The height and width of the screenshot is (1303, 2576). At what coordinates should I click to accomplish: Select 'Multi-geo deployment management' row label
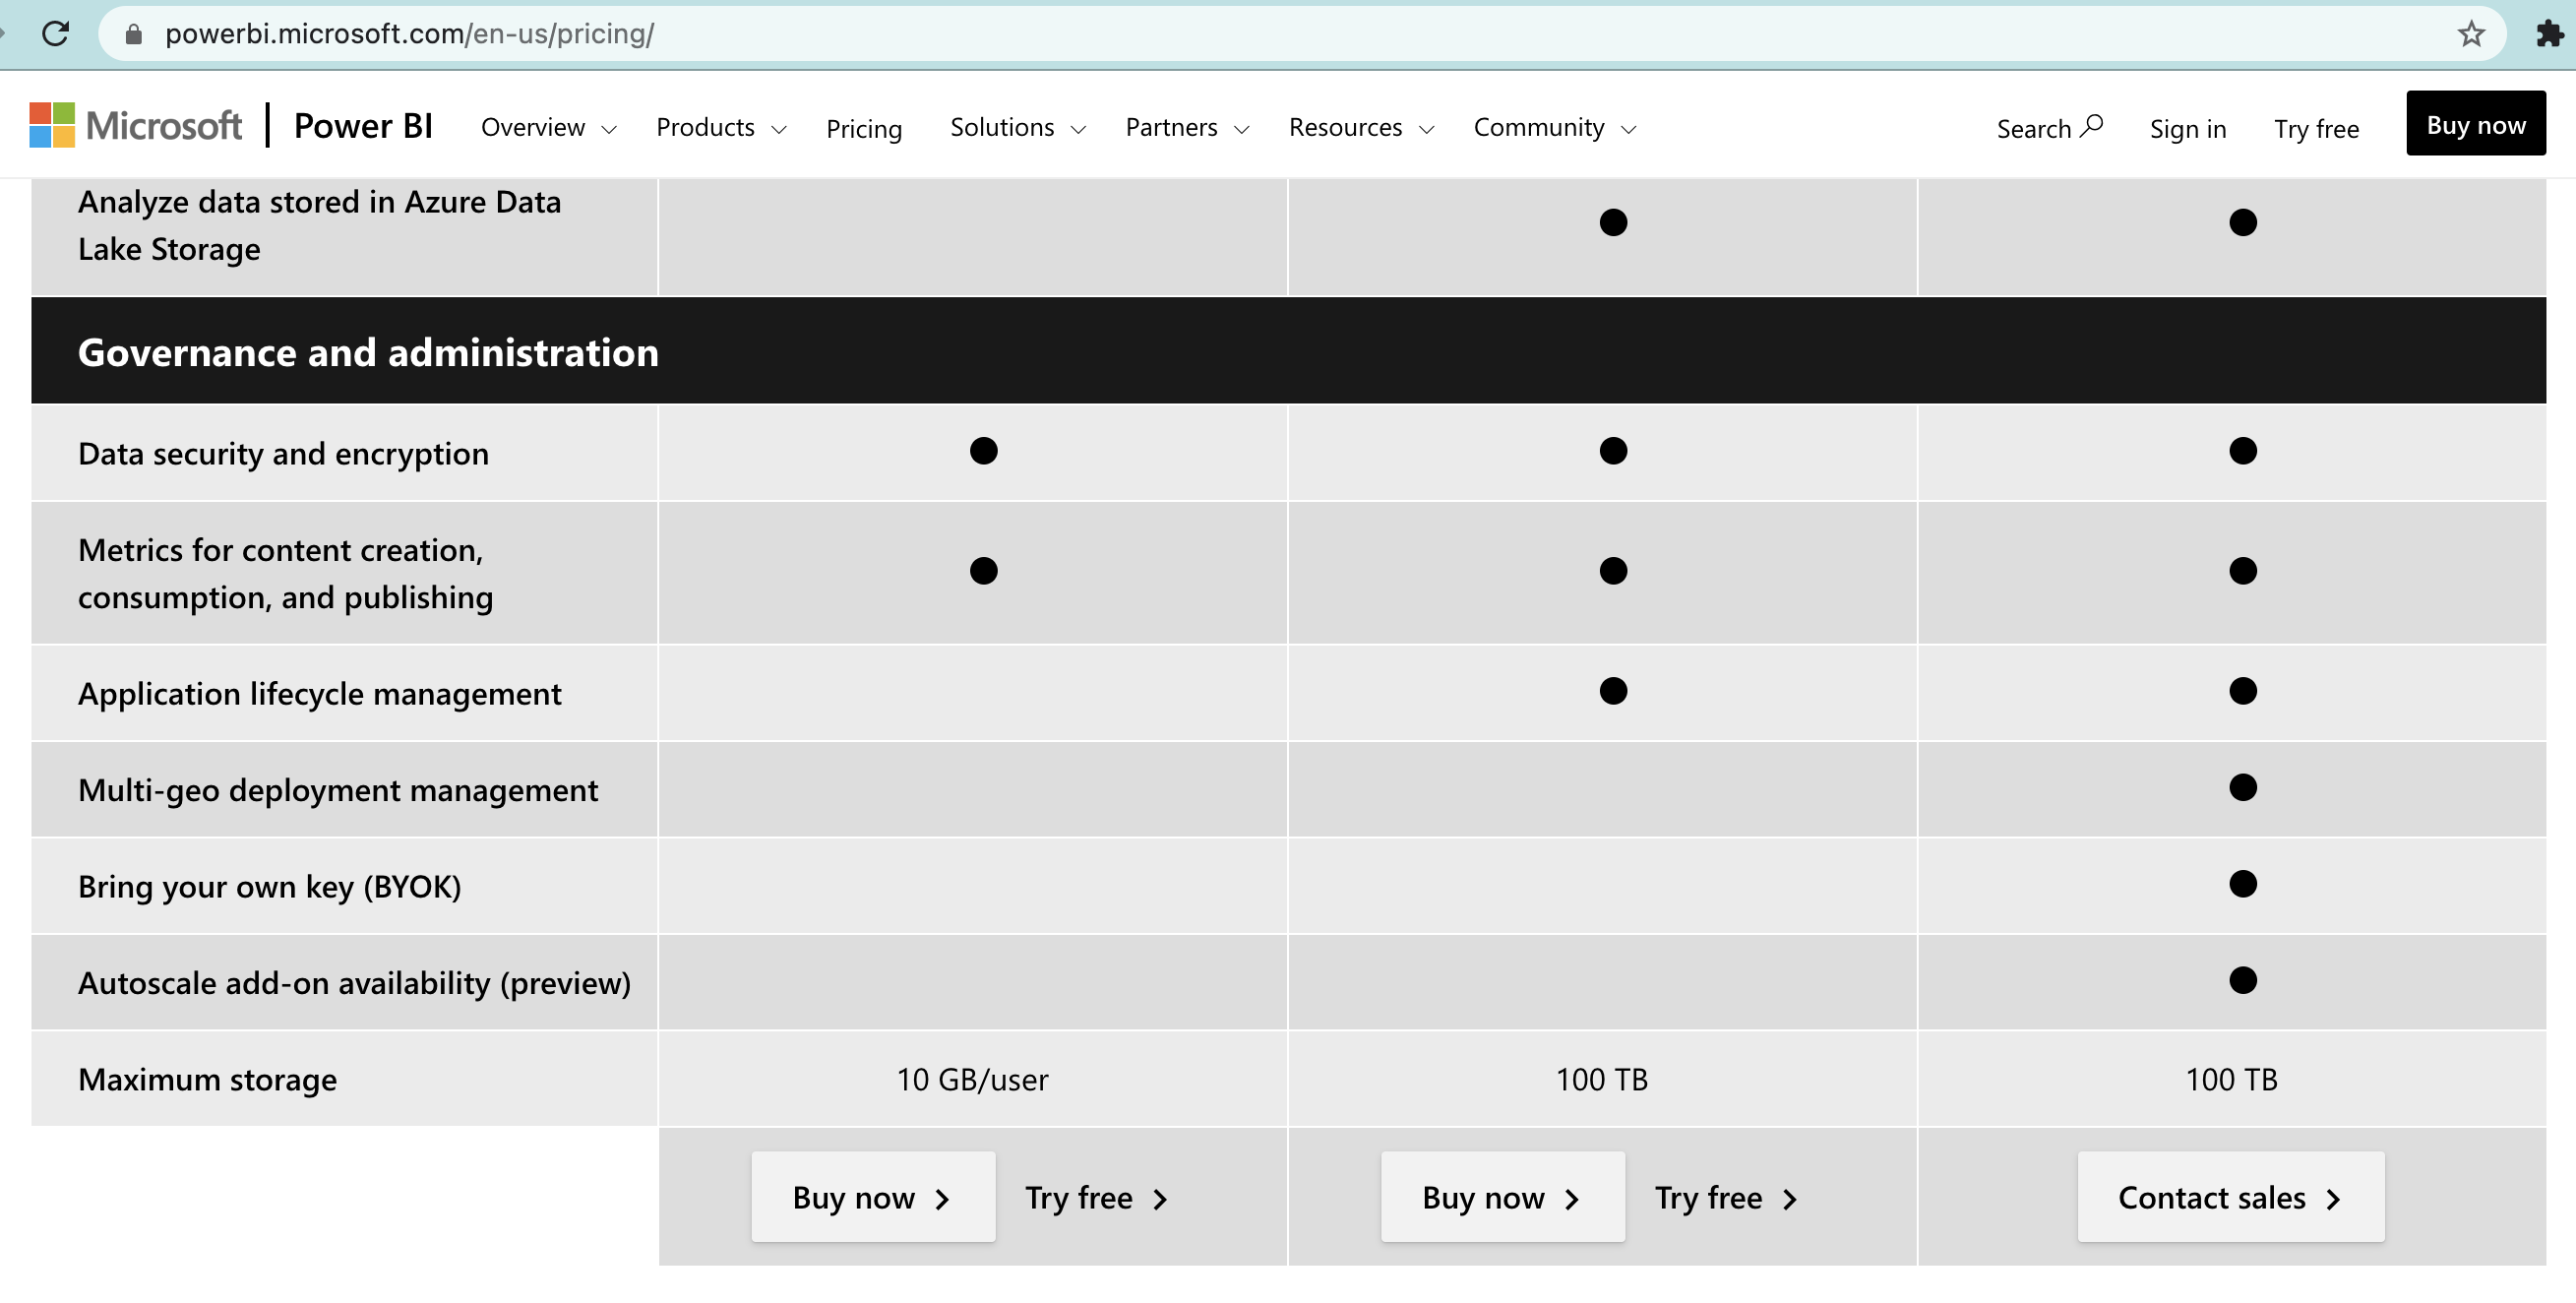tap(338, 790)
